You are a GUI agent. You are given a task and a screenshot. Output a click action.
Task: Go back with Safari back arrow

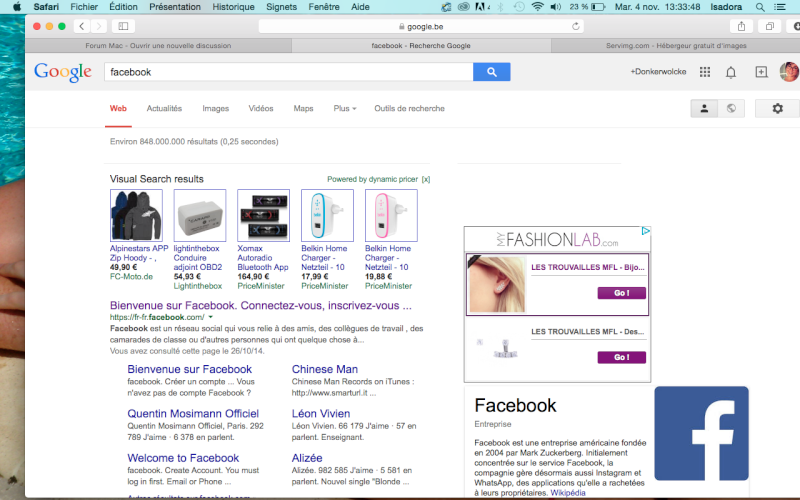[x=82, y=26]
